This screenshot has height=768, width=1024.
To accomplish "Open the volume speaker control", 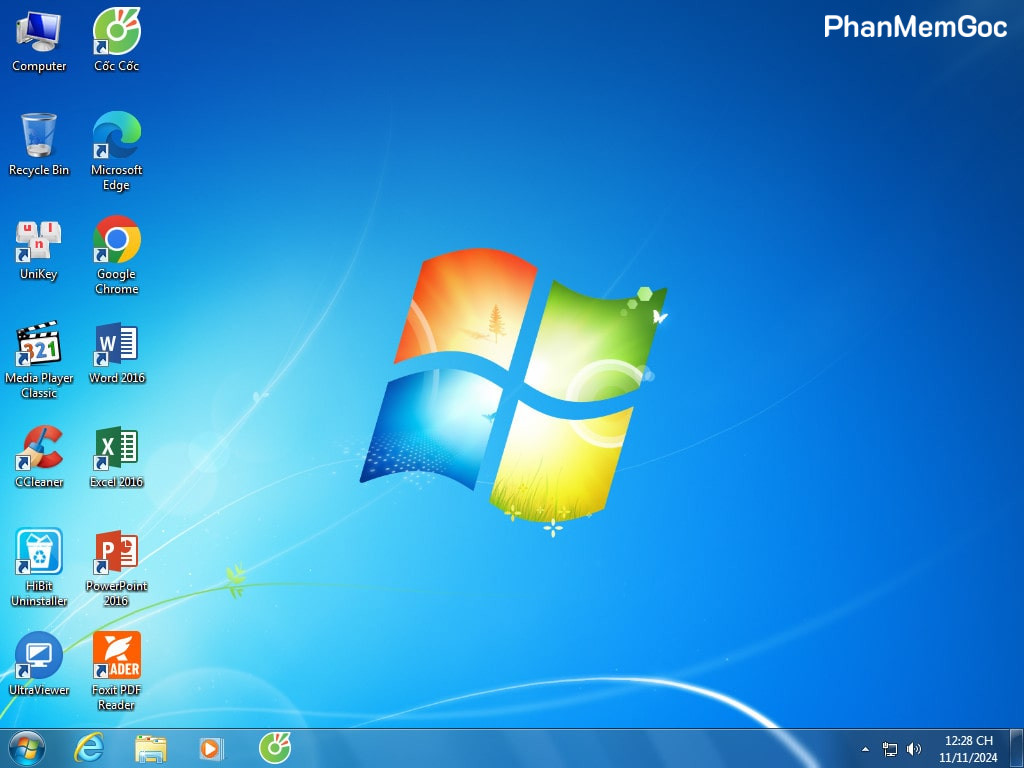I will coord(914,749).
